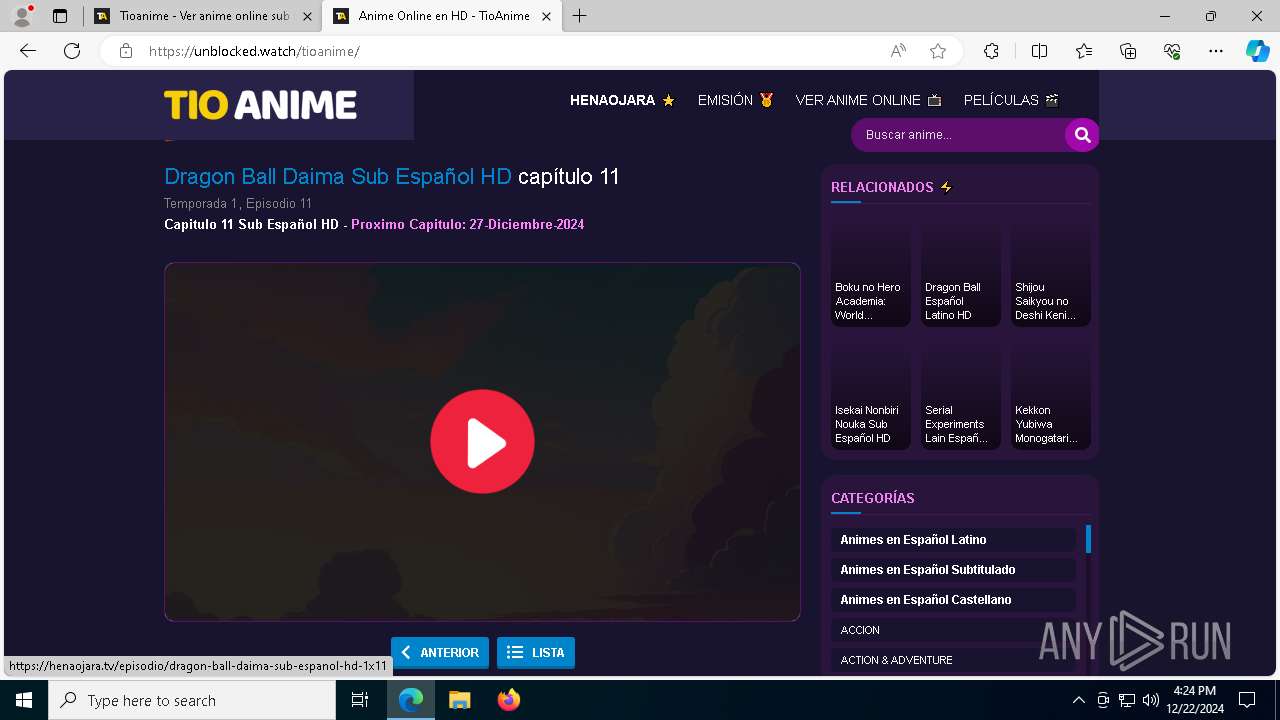Play the Dragon Ball Daima video
The height and width of the screenshot is (720, 1280).
(x=482, y=442)
